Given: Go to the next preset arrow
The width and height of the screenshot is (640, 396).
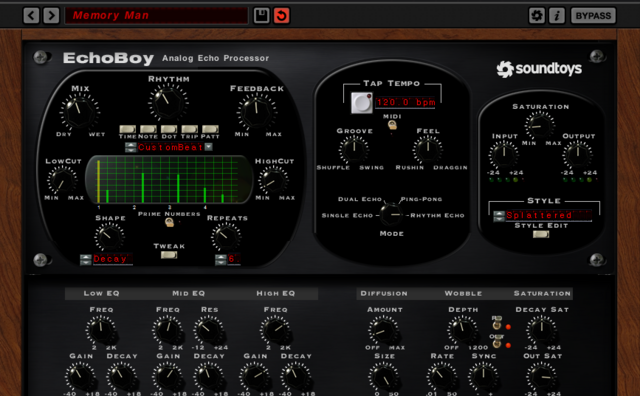Looking at the screenshot, I should (51, 16).
